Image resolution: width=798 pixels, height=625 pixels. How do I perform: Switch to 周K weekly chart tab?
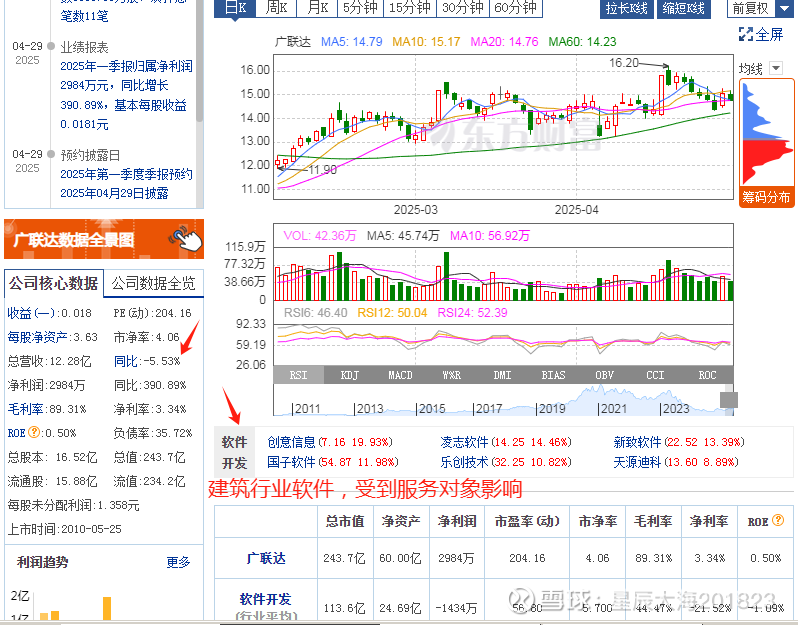(276, 8)
